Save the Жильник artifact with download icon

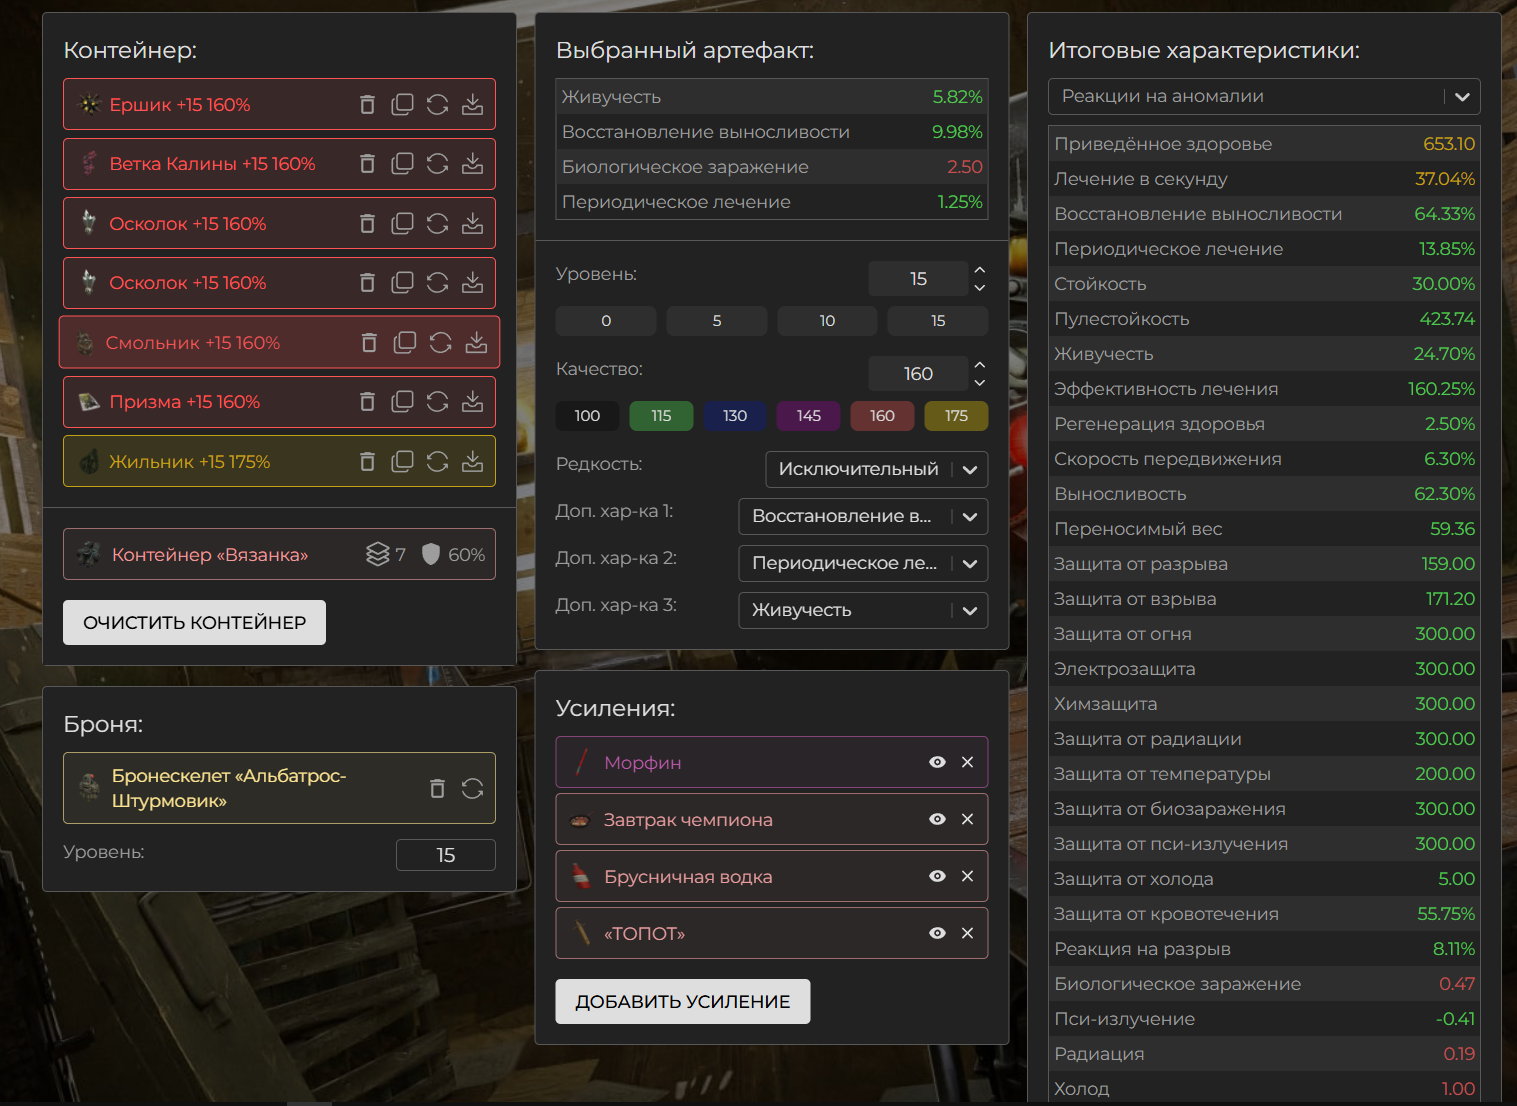472,462
